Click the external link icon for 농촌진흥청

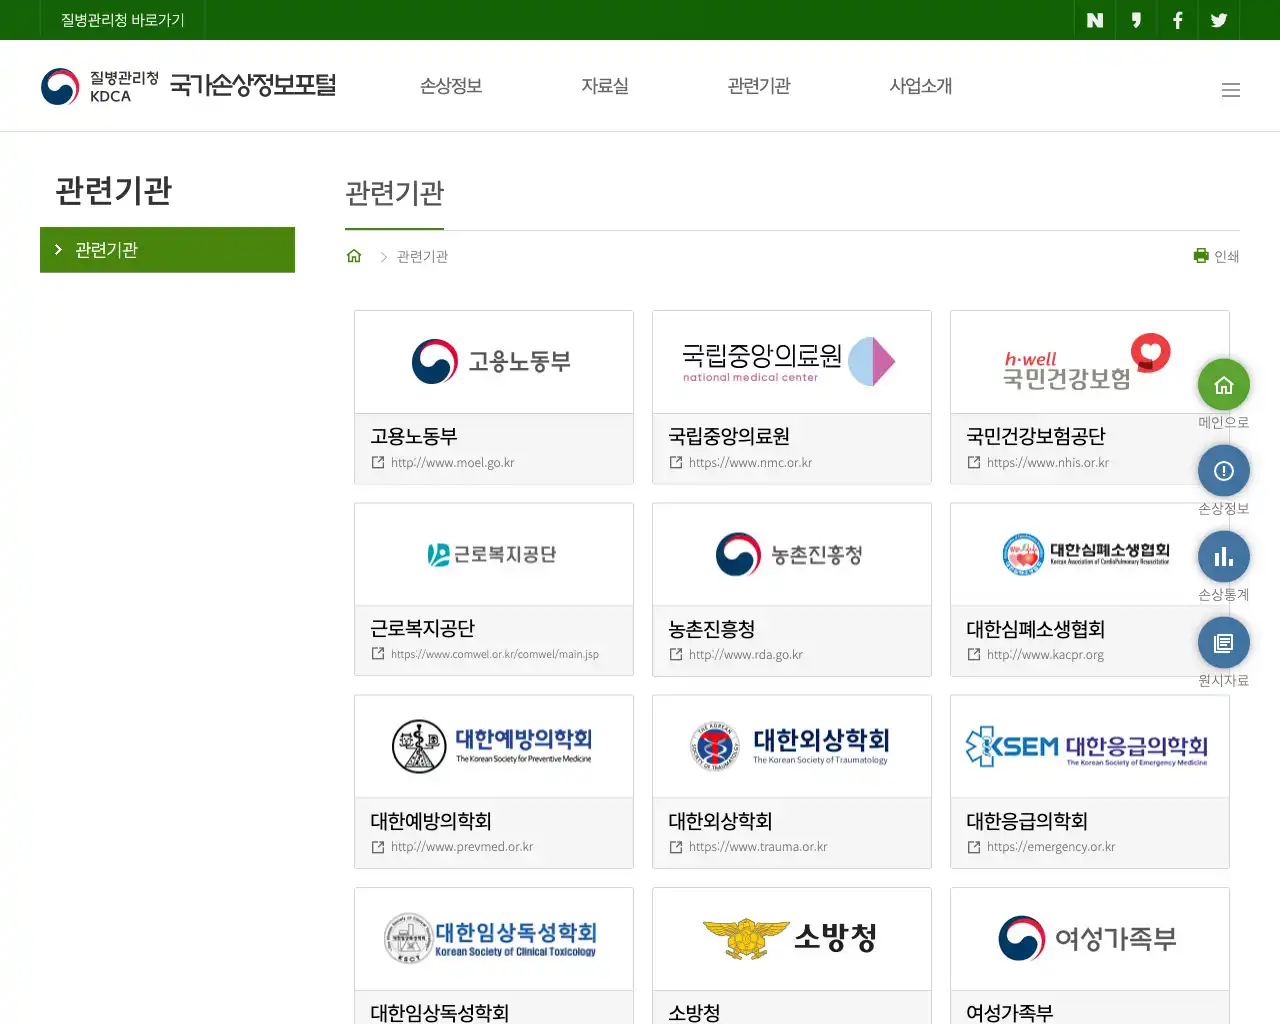point(676,654)
